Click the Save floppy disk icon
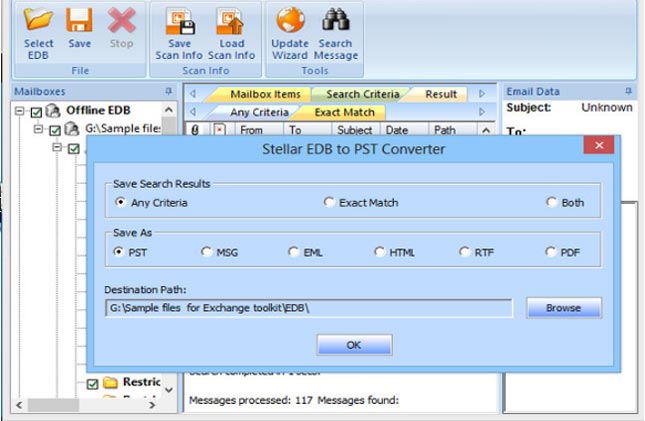 79,20
